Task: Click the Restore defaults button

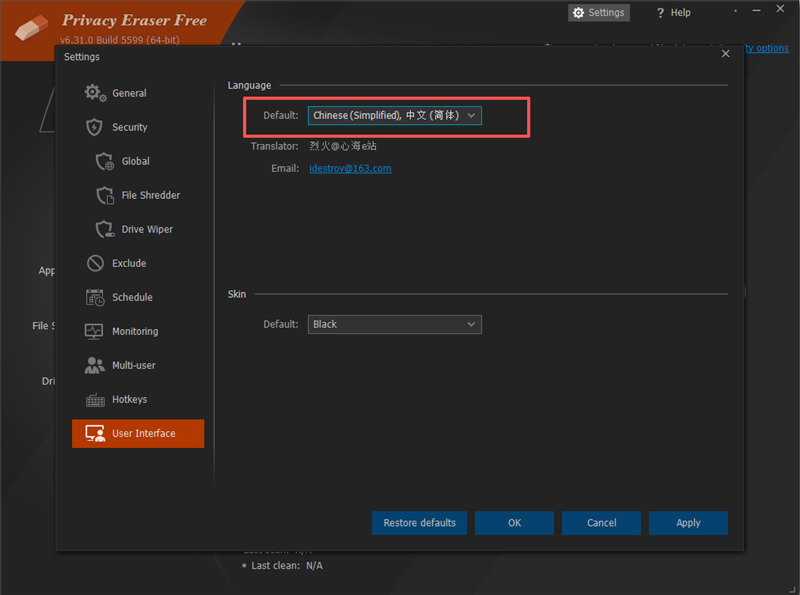Action: (x=419, y=523)
